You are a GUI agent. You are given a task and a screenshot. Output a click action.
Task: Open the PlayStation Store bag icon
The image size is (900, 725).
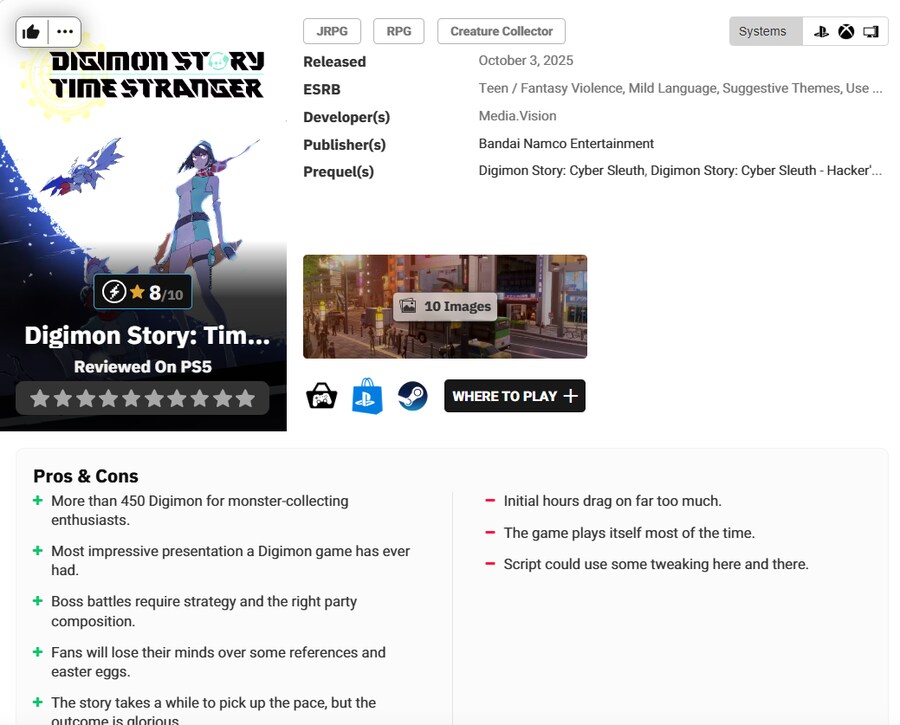coord(367,396)
